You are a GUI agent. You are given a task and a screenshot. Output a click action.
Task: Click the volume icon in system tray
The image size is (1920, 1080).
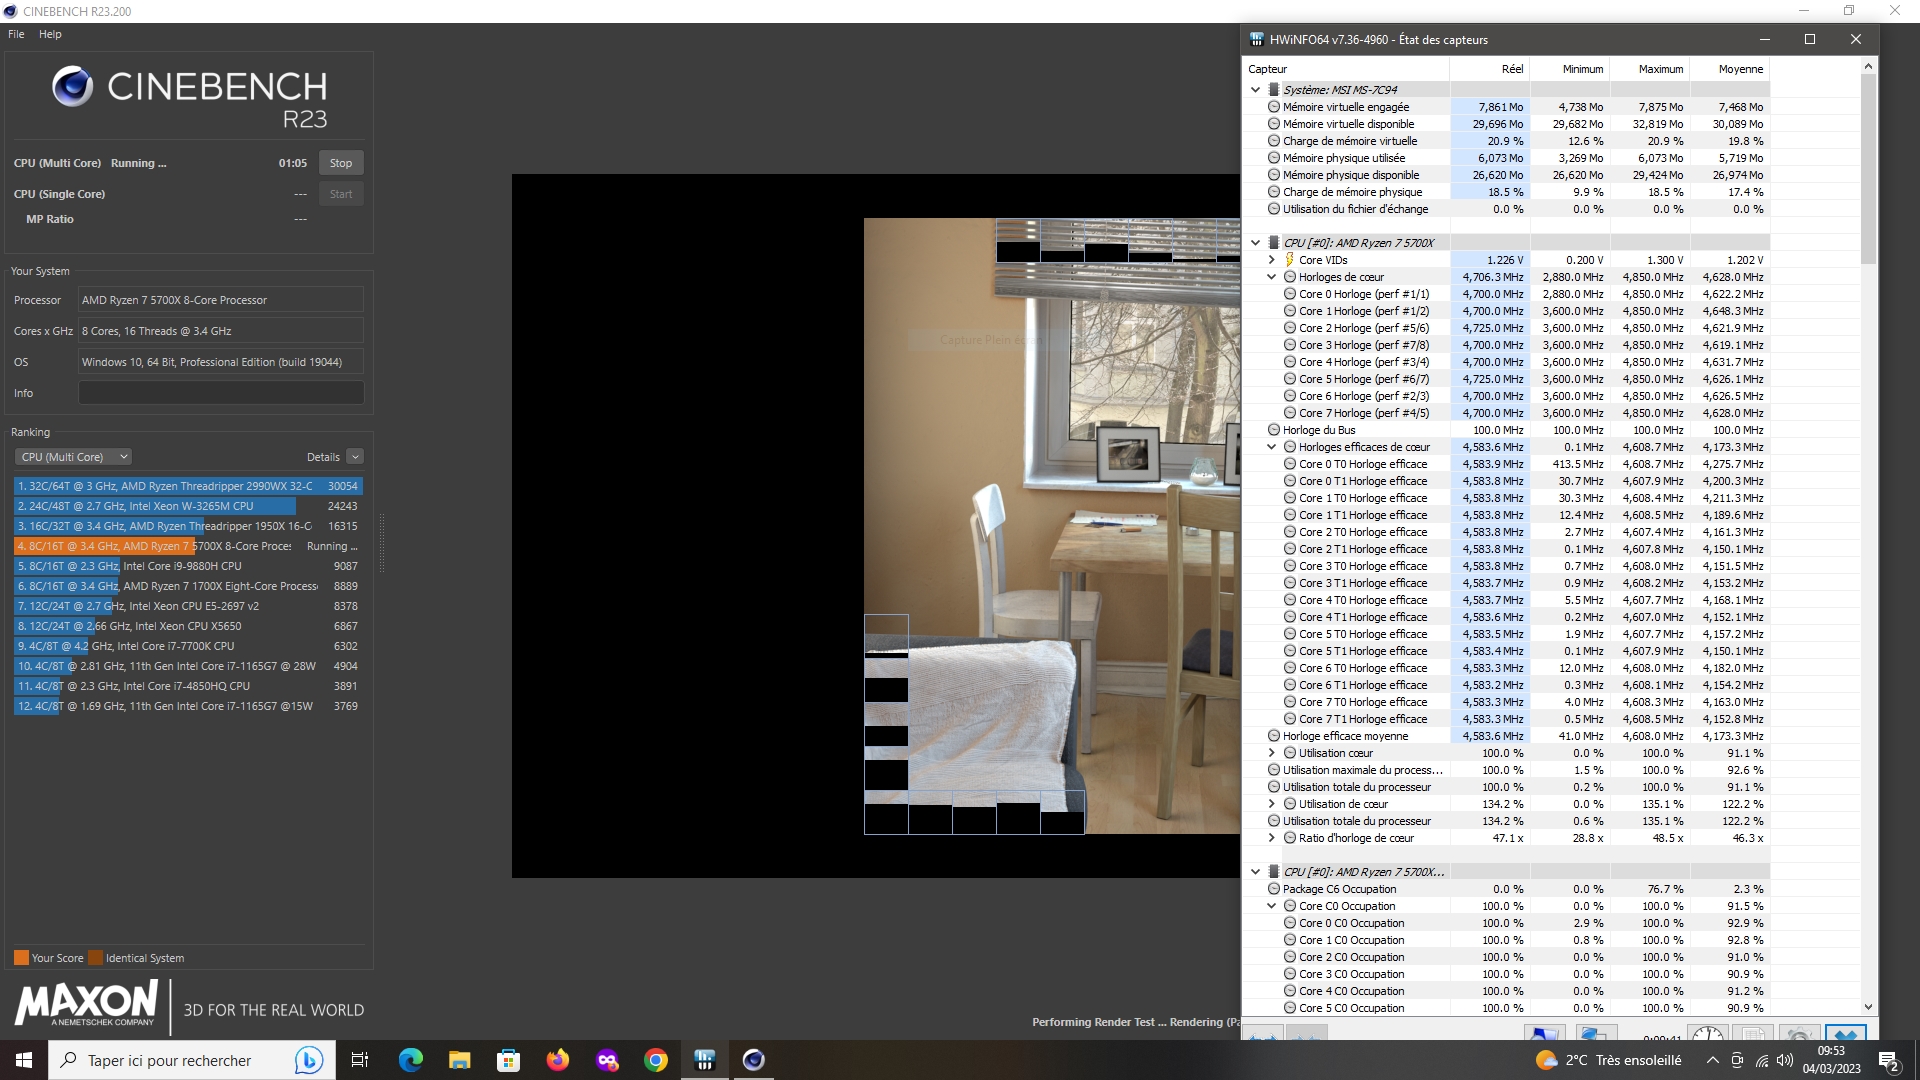pos(1785,1060)
